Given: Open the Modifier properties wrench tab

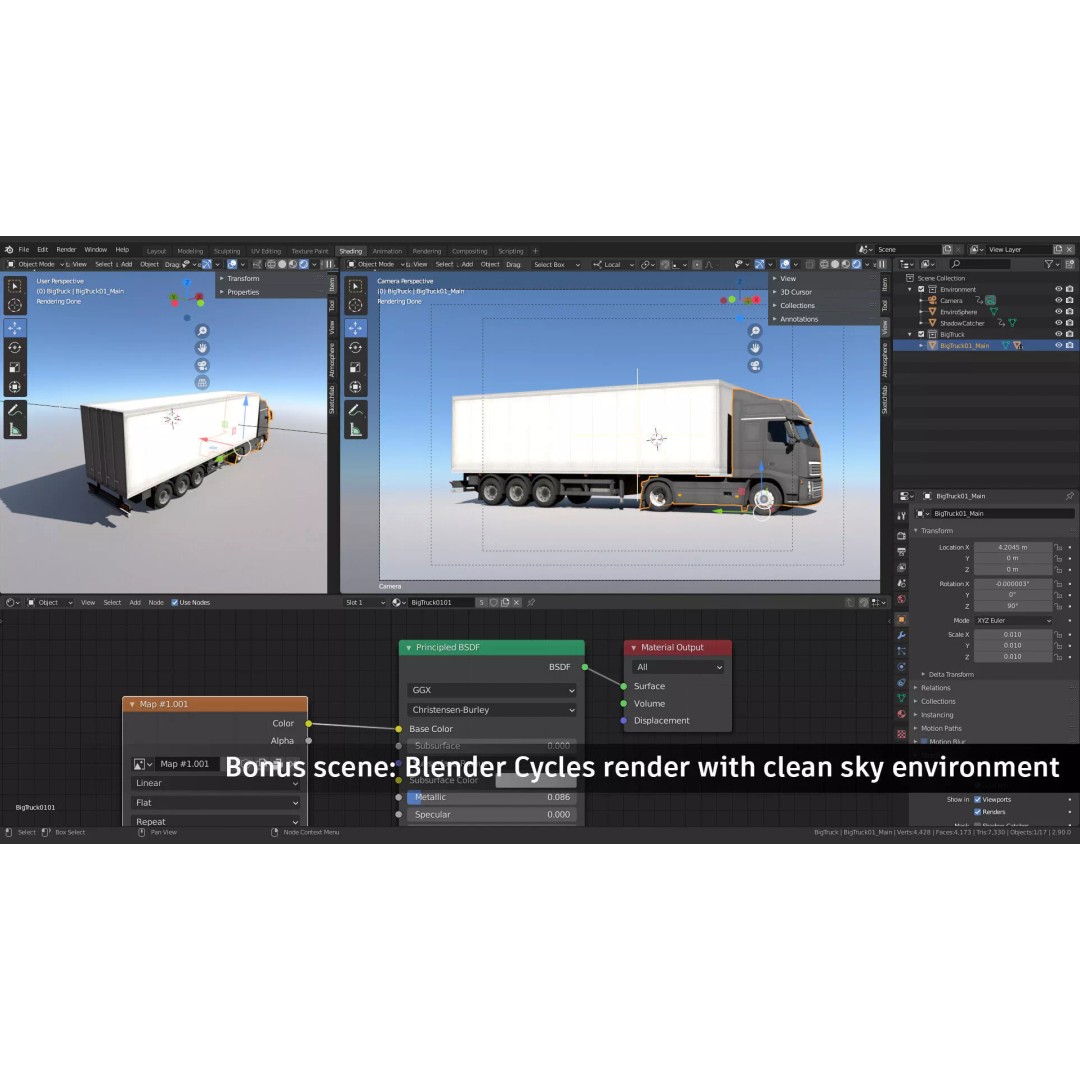Looking at the screenshot, I should point(901,635).
